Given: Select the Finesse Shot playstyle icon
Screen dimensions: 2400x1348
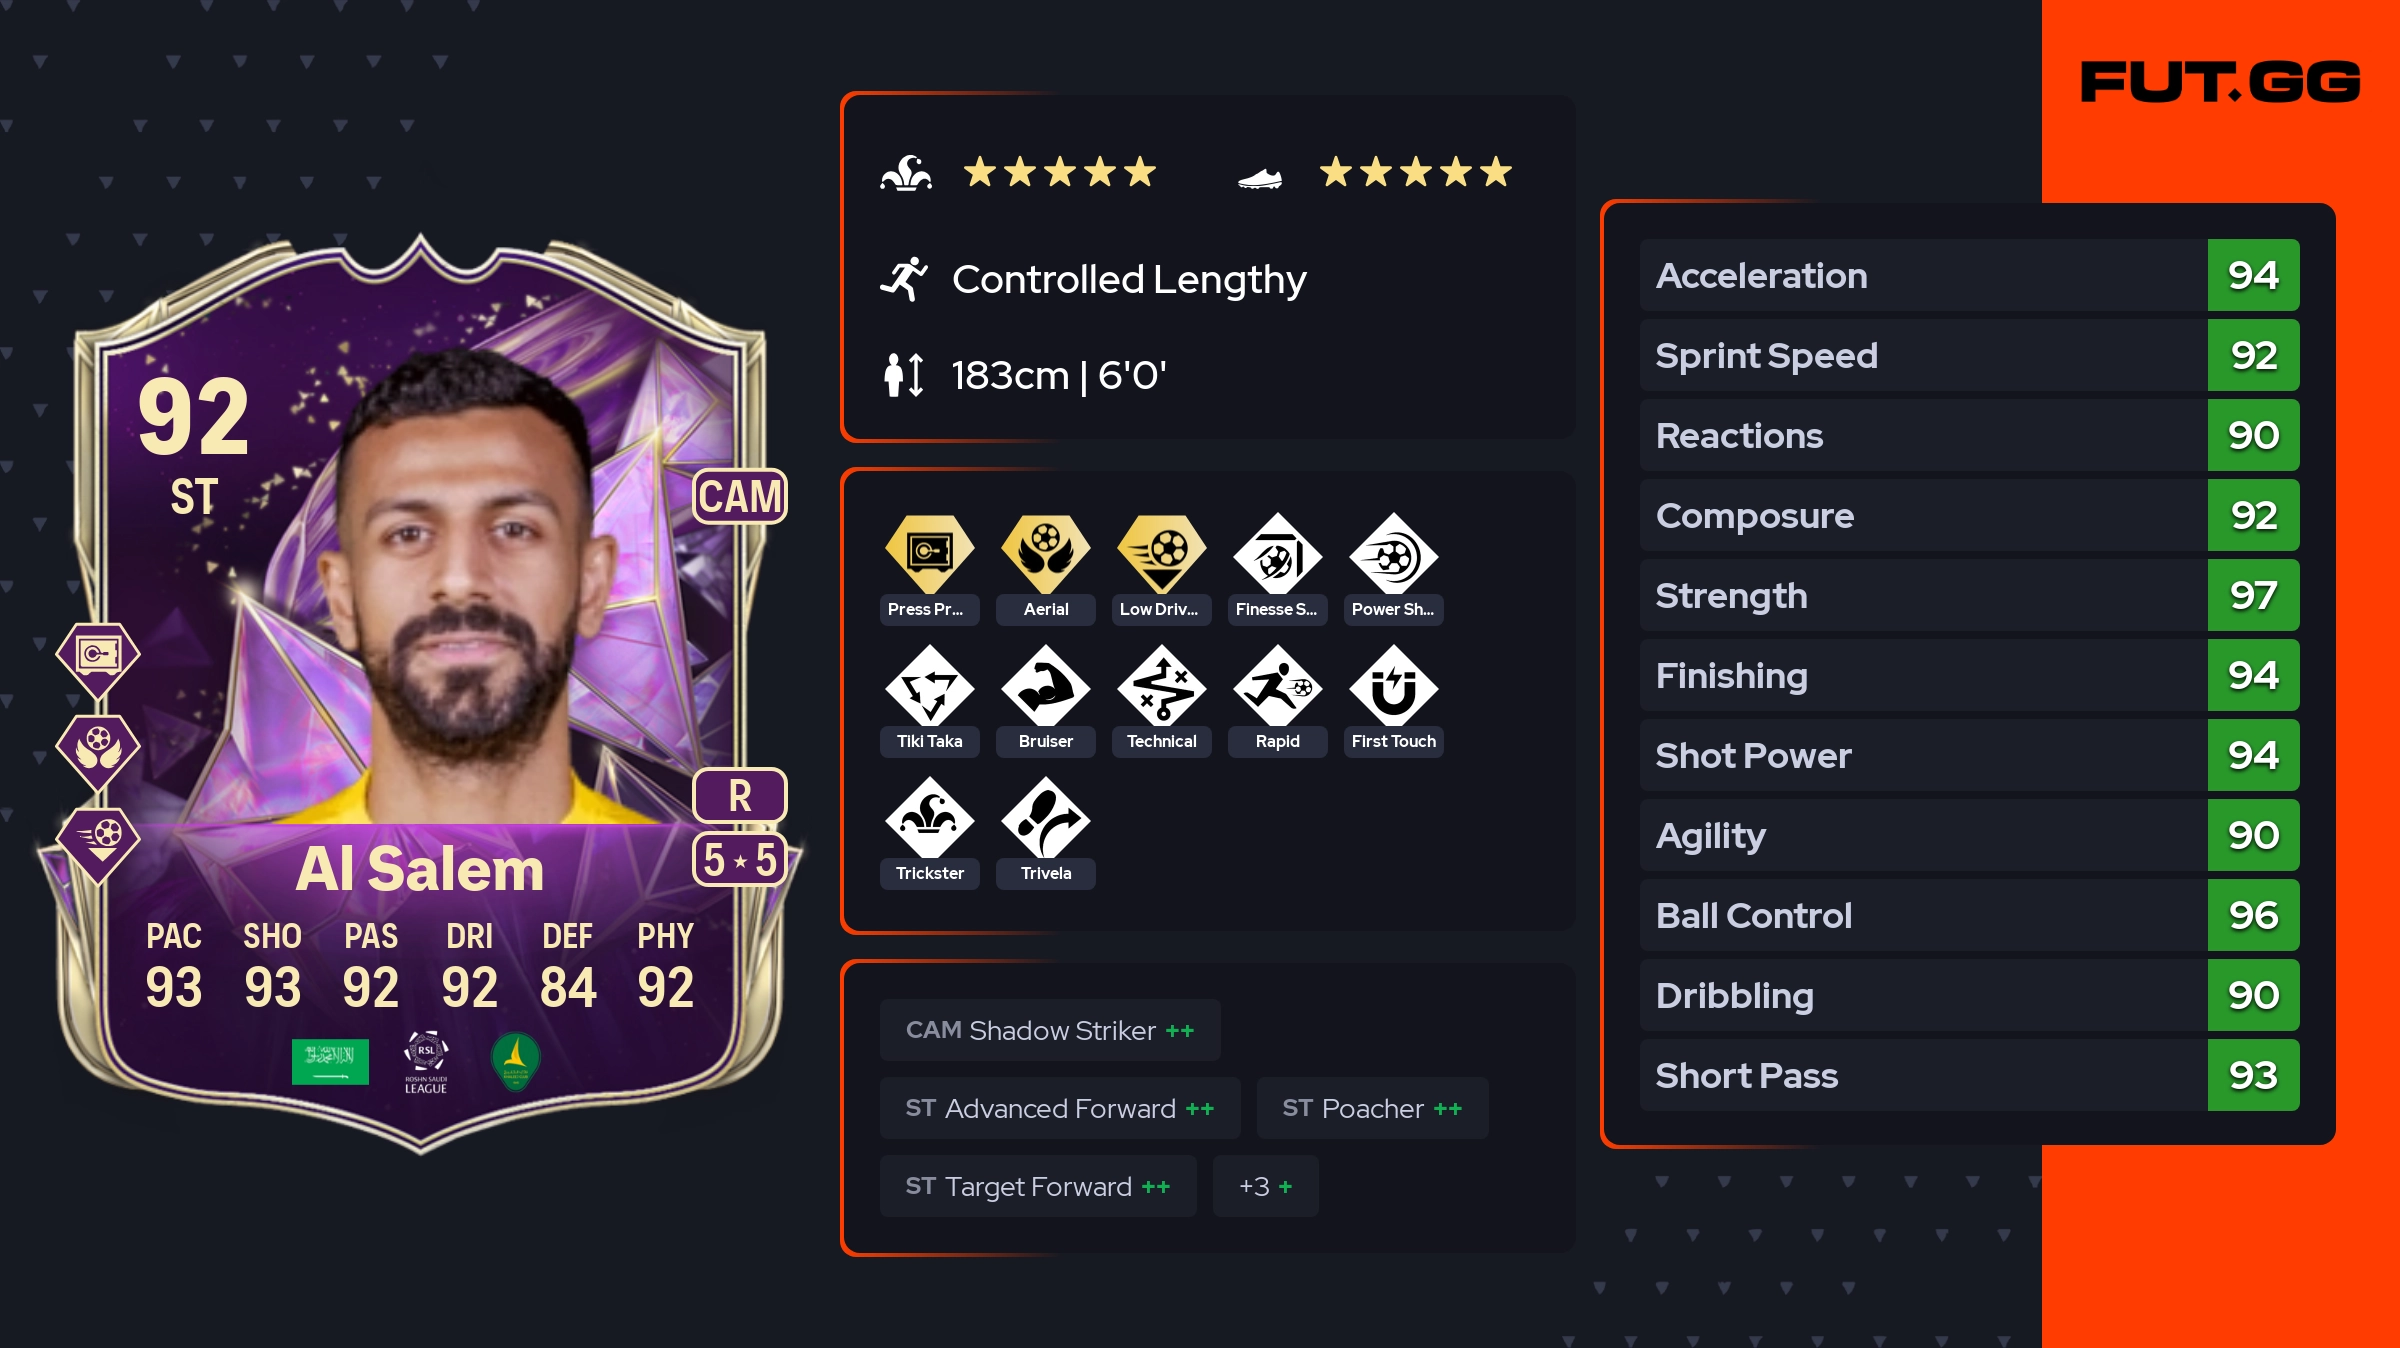Looking at the screenshot, I should pyautogui.click(x=1277, y=553).
